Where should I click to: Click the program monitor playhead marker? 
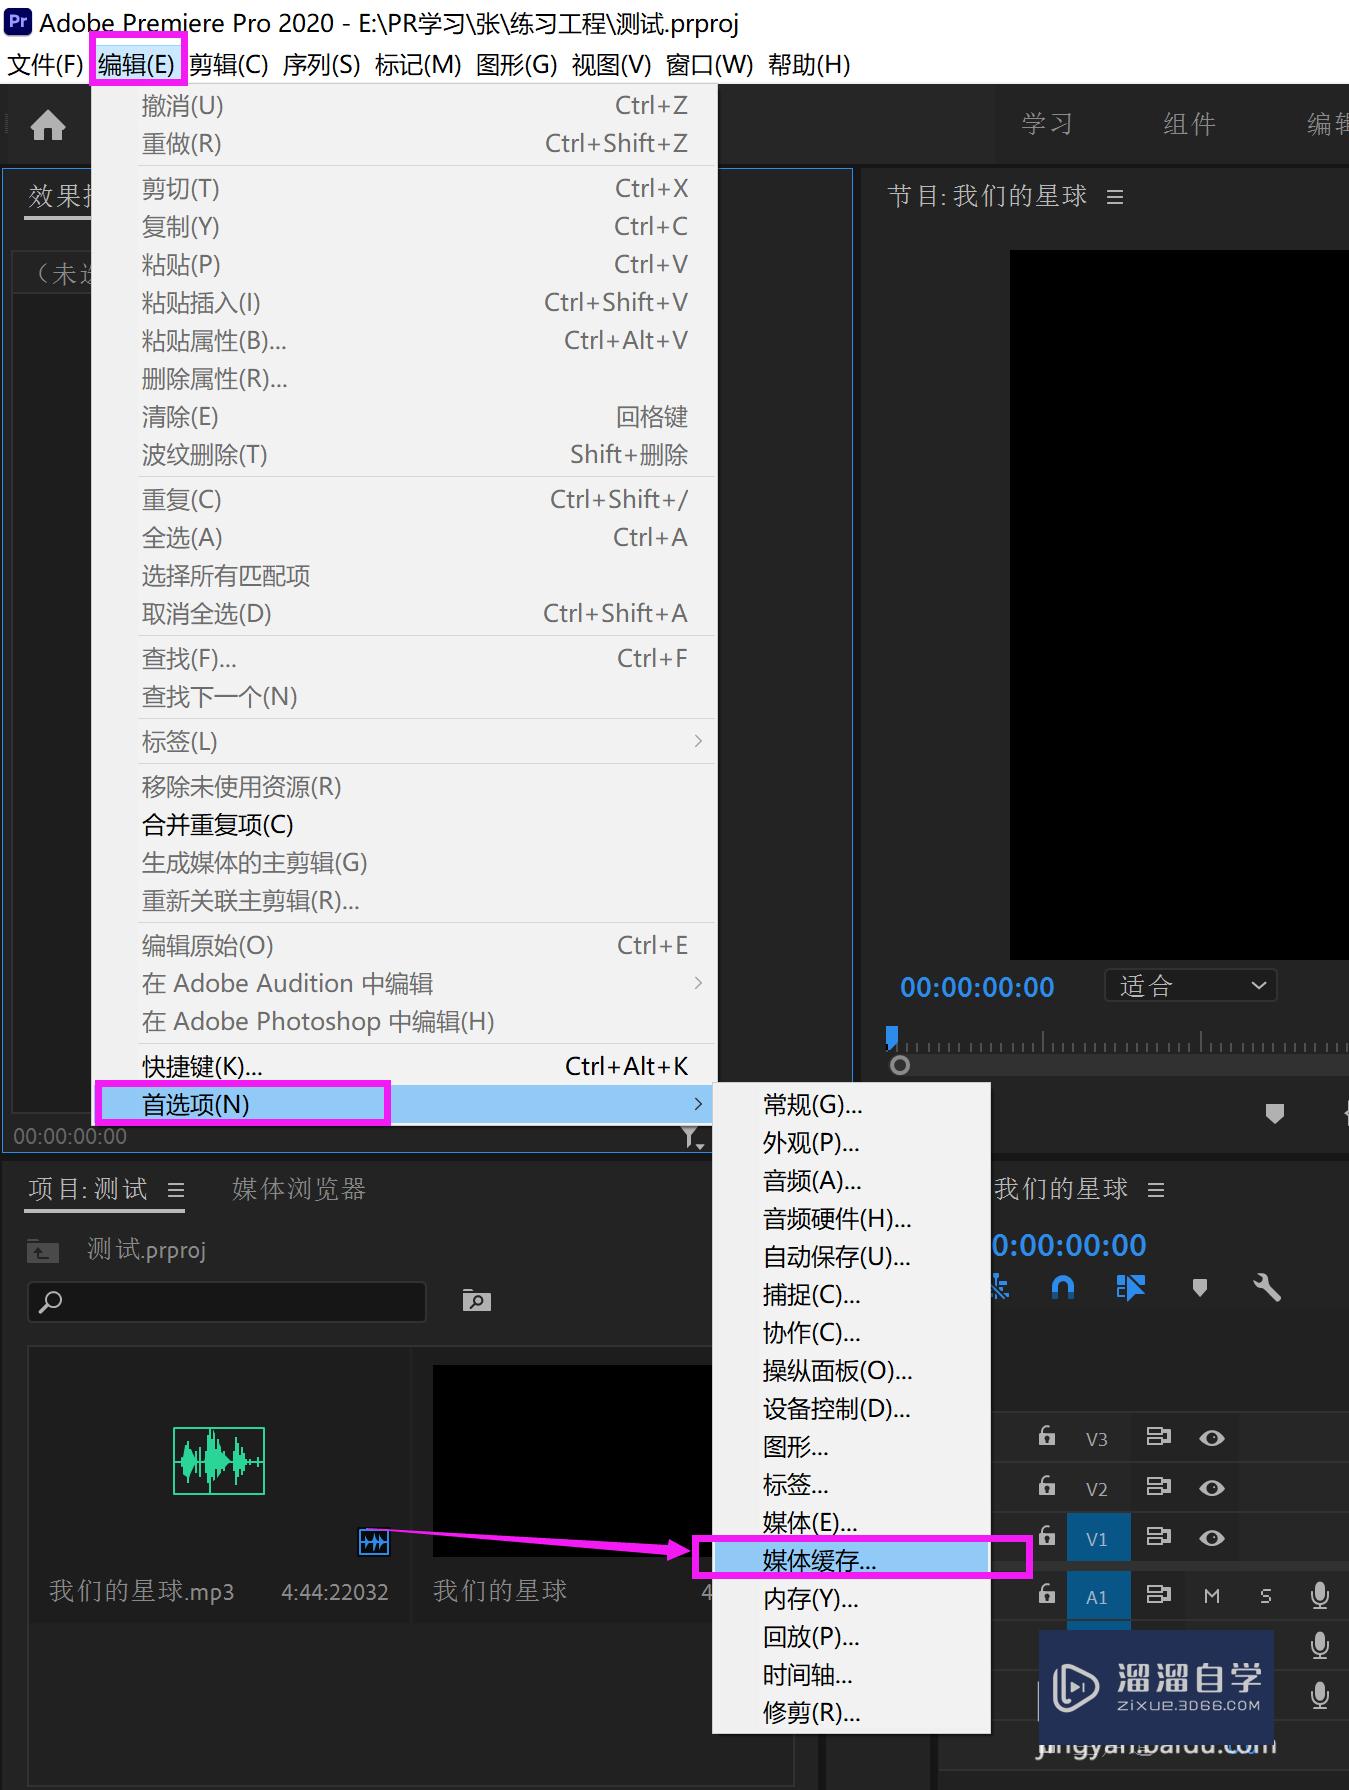892,1037
